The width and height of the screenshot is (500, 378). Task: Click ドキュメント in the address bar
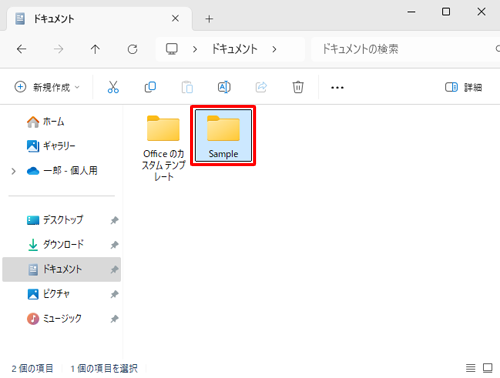pyautogui.click(x=235, y=49)
